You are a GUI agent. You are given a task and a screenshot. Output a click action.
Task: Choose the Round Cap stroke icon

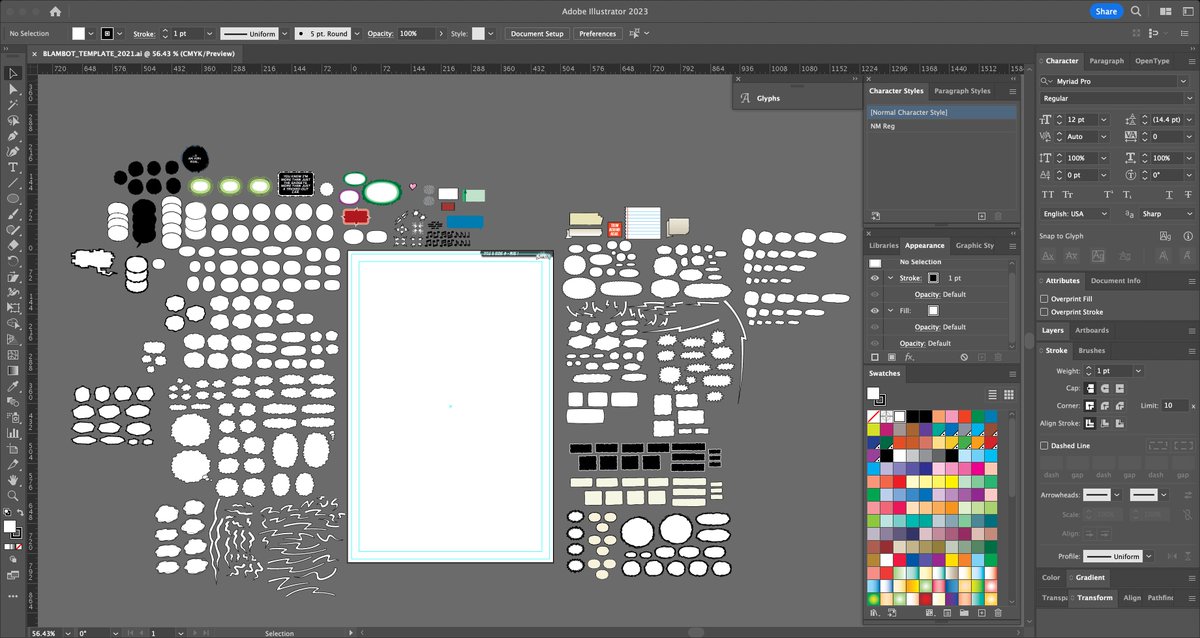pyautogui.click(x=1105, y=388)
